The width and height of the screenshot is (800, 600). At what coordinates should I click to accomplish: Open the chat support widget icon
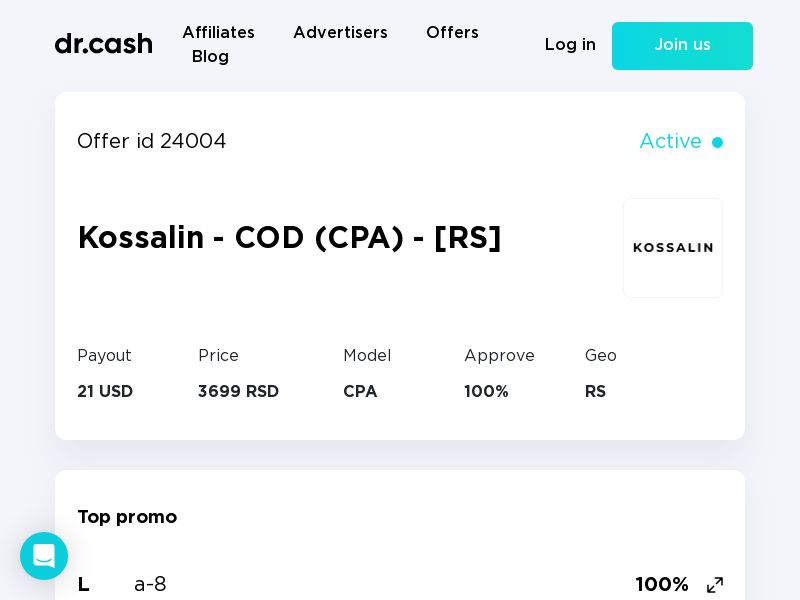[44, 556]
